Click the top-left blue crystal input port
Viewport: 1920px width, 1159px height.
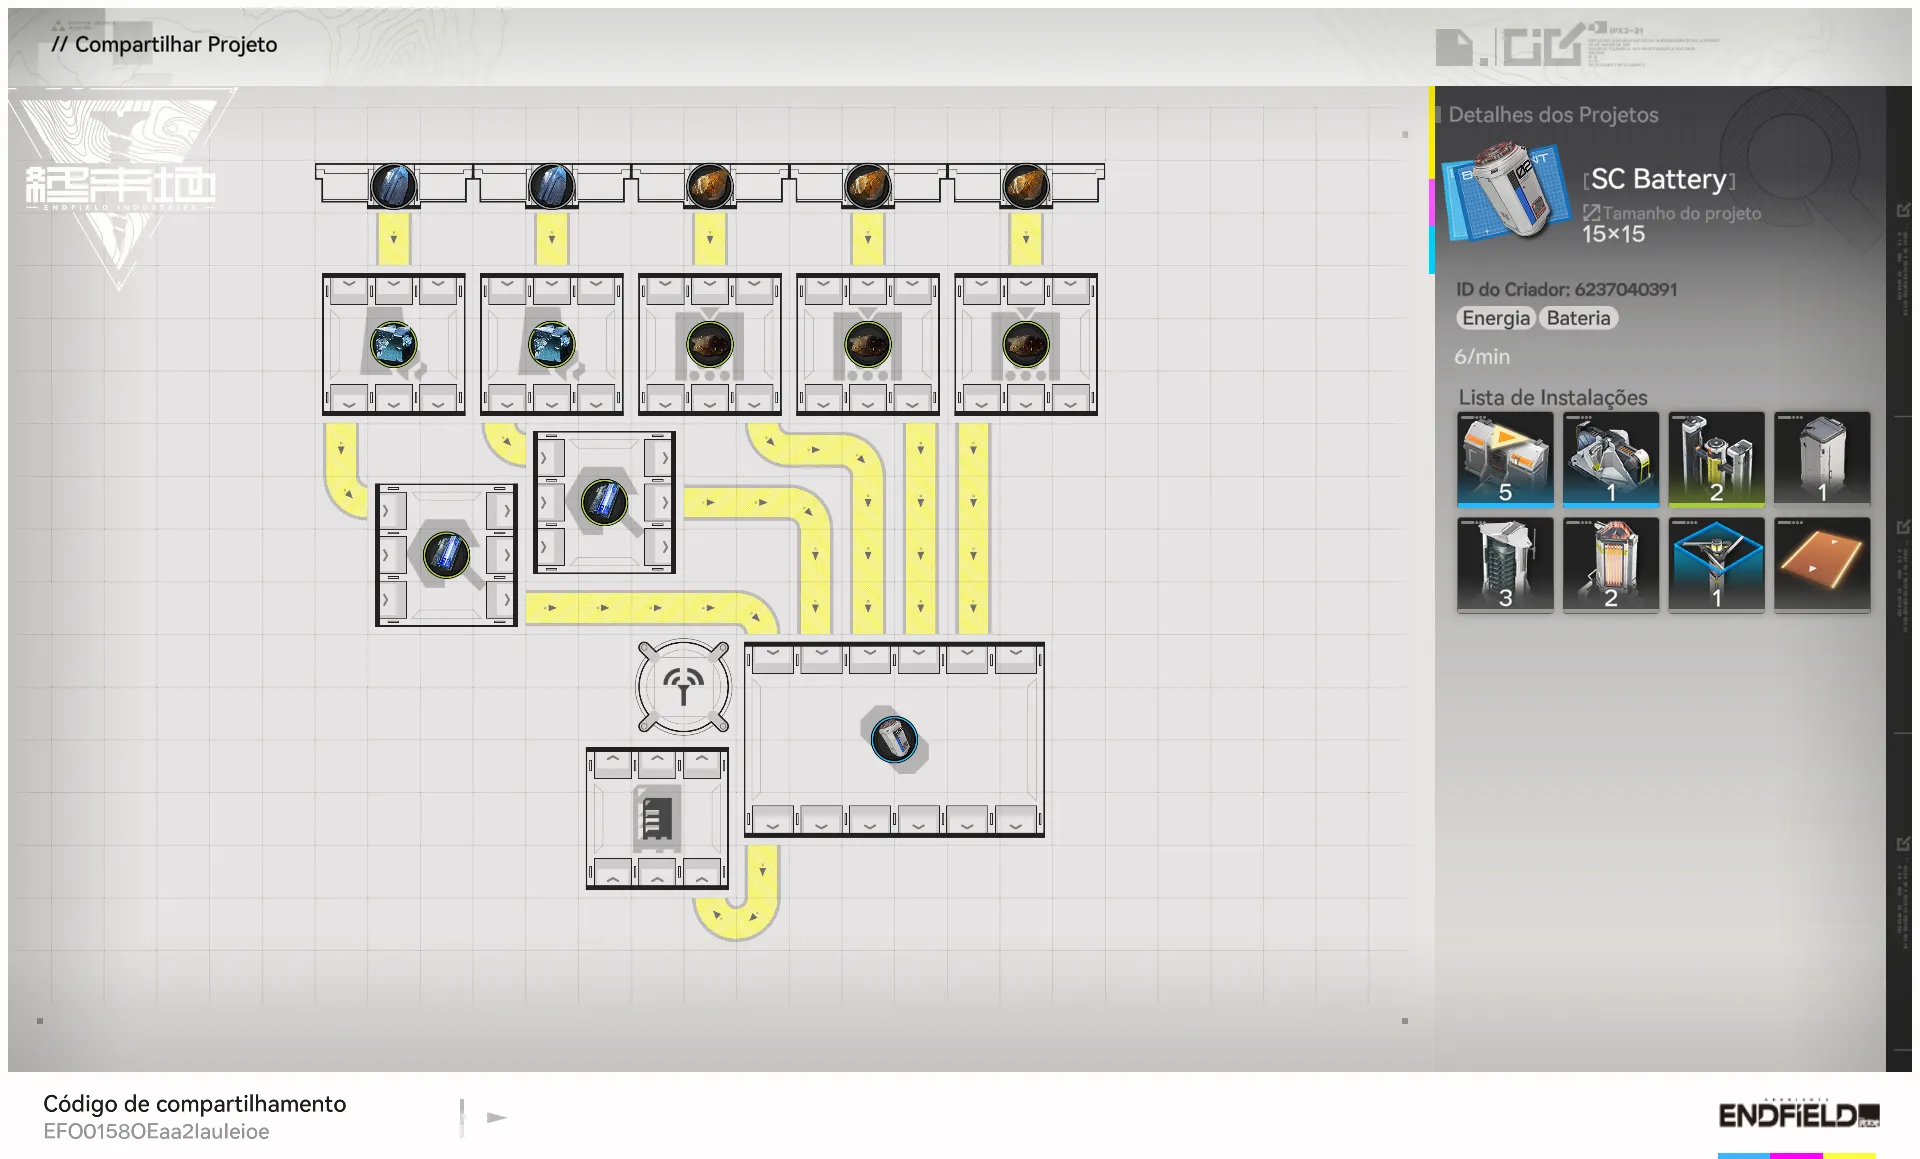(x=393, y=186)
